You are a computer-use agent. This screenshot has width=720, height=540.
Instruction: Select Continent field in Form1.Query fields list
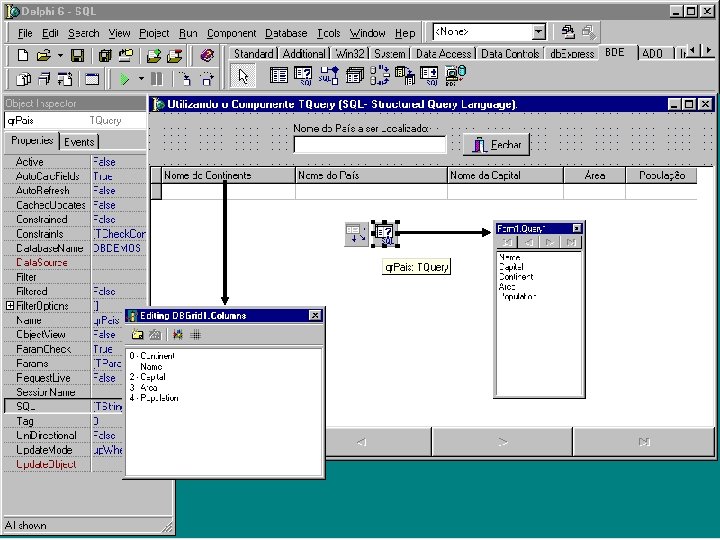coord(516,277)
